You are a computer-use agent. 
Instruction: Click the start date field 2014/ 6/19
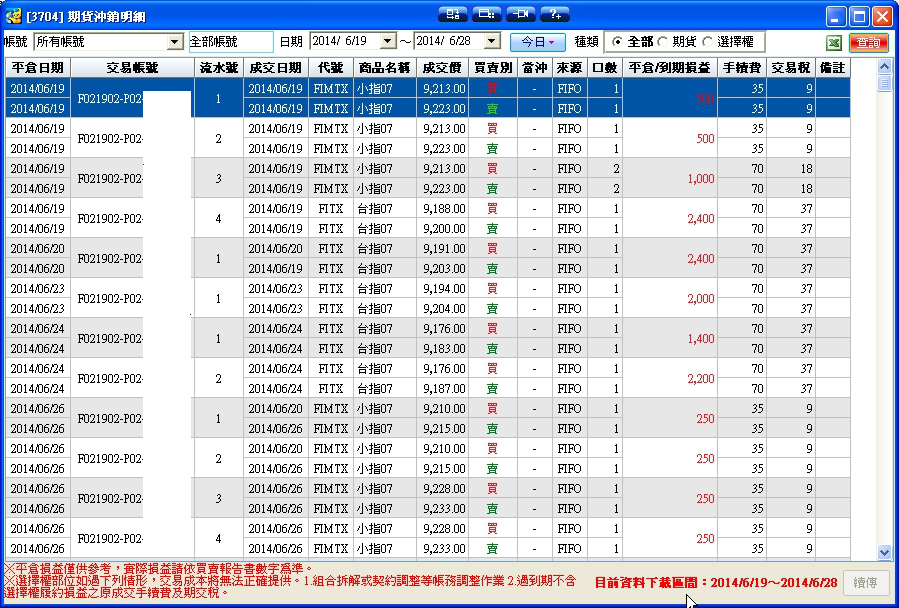pos(345,41)
